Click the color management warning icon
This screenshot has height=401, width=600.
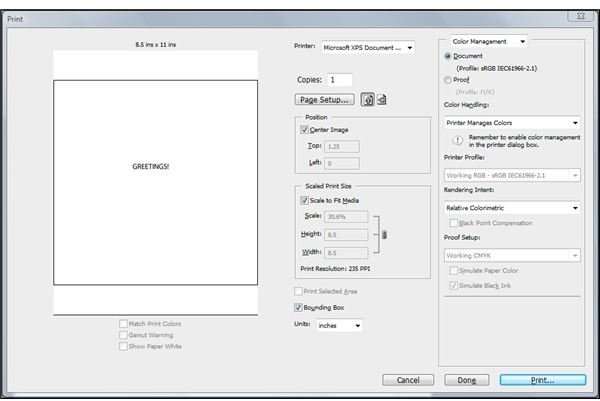(455, 141)
